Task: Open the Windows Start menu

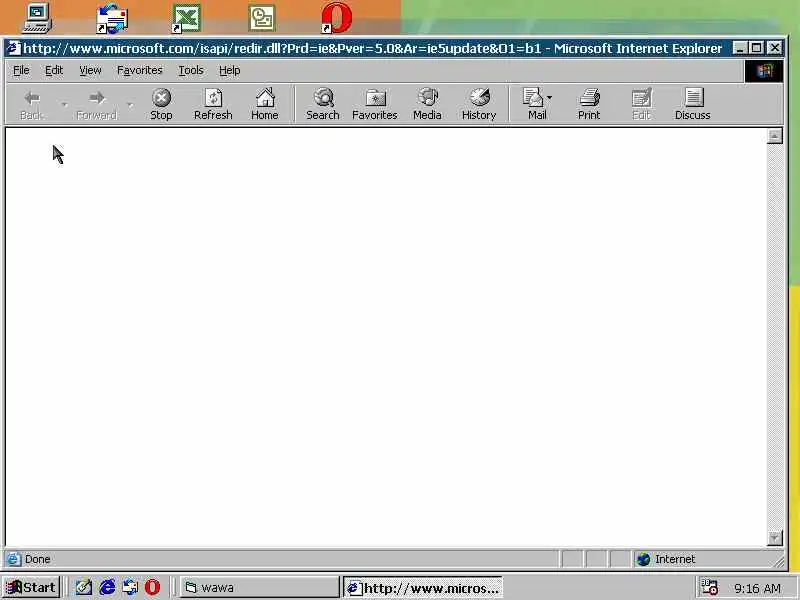Action: 31,587
